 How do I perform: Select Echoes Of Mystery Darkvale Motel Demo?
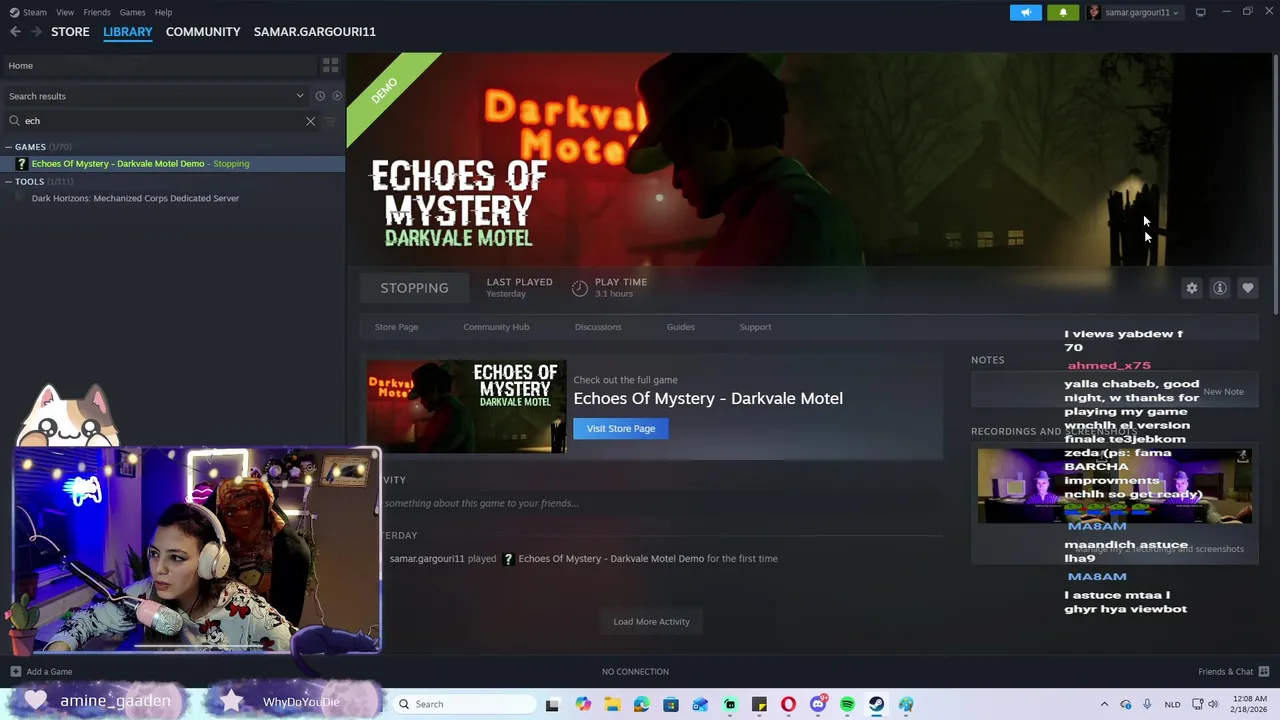pyautogui.click(x=172, y=164)
